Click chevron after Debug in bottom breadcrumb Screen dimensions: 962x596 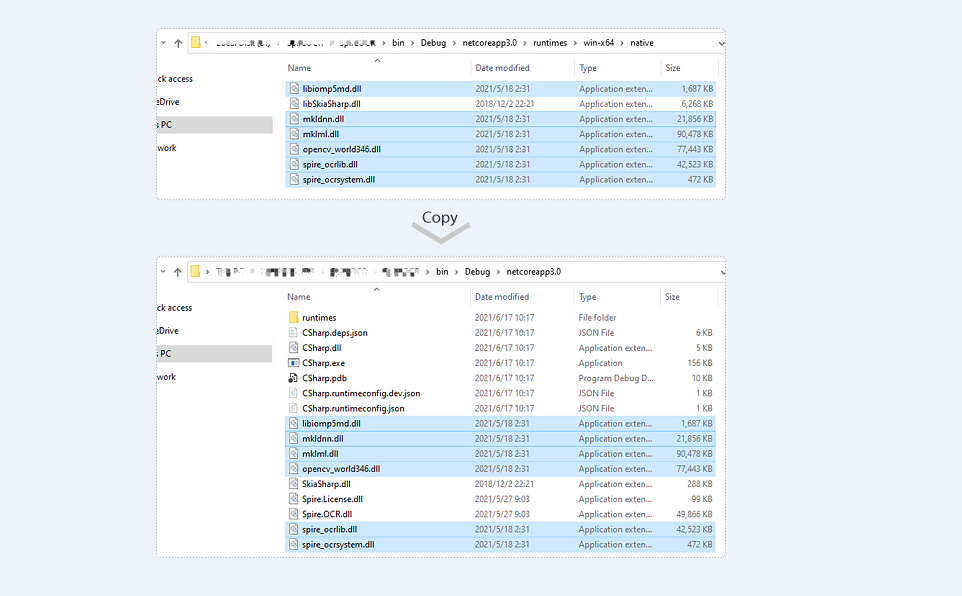(x=498, y=272)
